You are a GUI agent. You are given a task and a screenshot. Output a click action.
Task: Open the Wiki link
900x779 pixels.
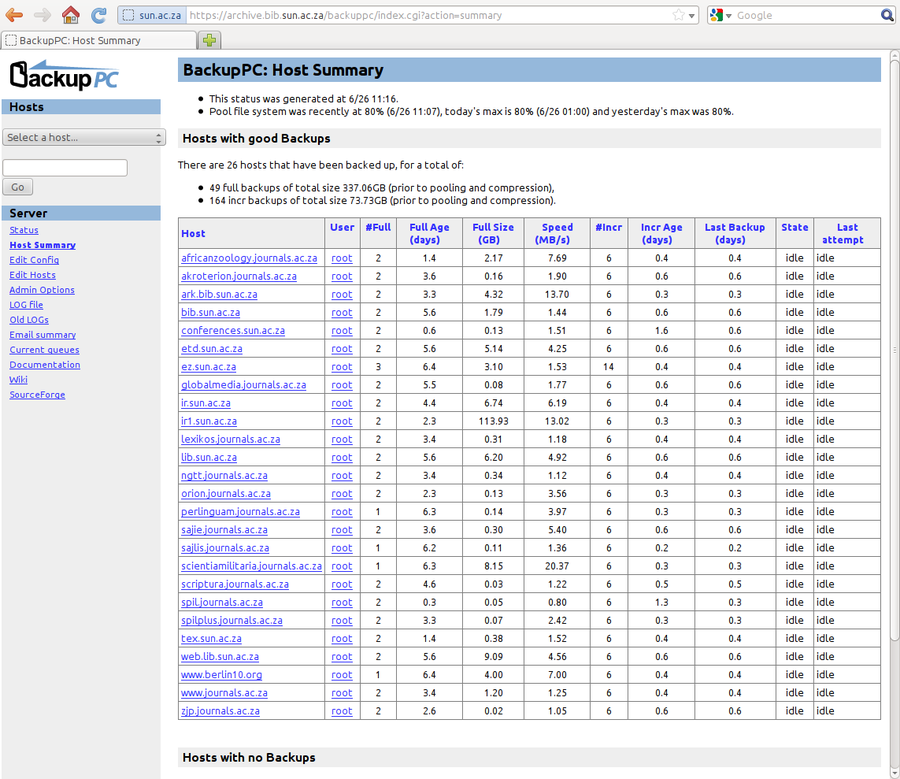click(18, 379)
